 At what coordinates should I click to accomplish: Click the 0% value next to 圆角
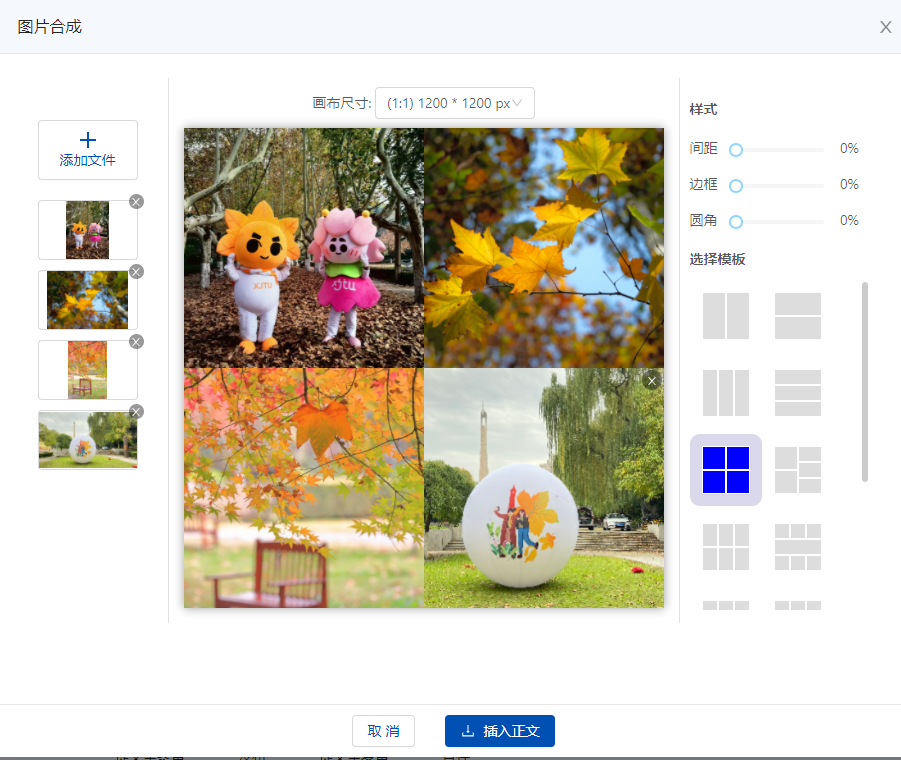pyautogui.click(x=849, y=221)
